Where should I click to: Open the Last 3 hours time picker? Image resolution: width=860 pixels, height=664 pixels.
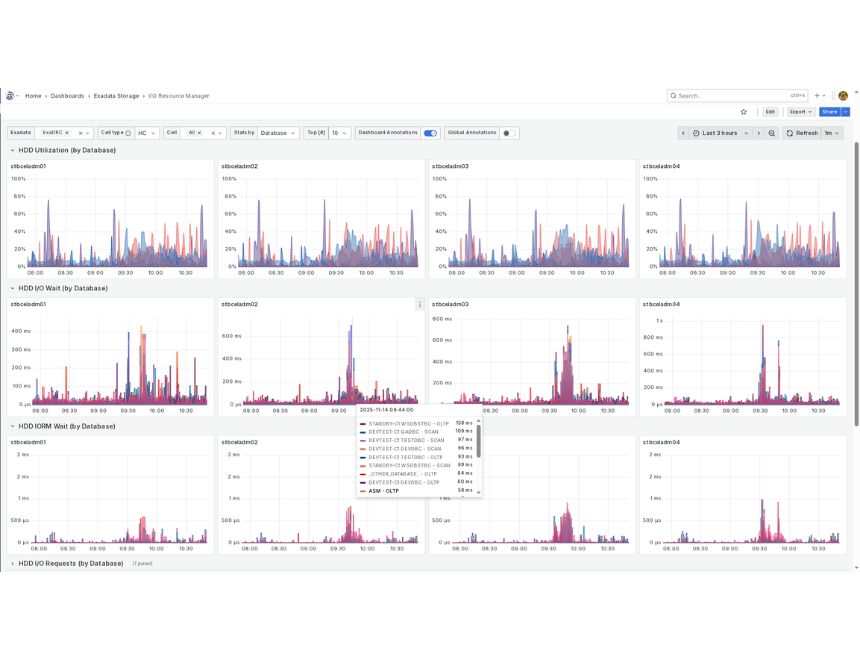point(720,133)
